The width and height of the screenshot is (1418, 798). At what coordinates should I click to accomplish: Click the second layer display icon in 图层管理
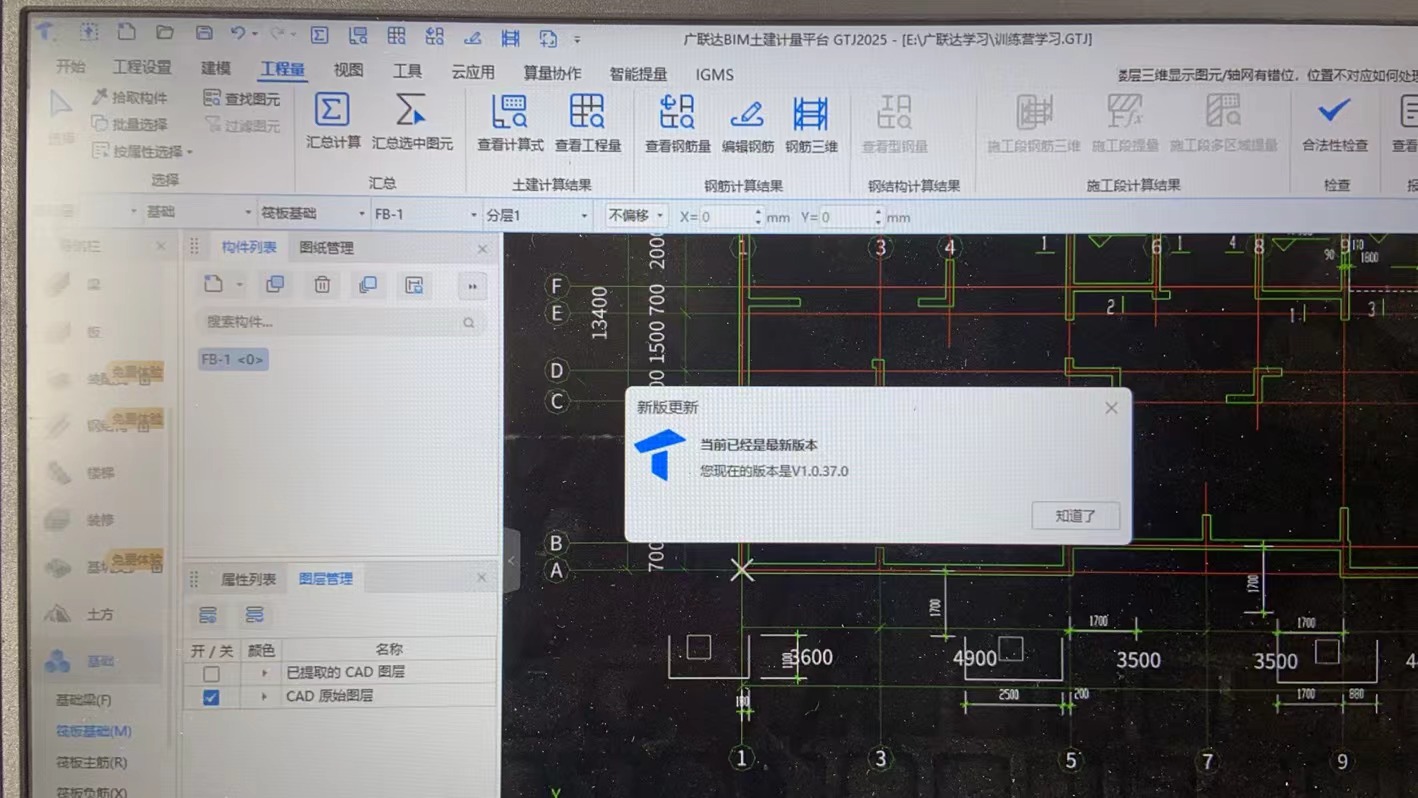[x=254, y=614]
